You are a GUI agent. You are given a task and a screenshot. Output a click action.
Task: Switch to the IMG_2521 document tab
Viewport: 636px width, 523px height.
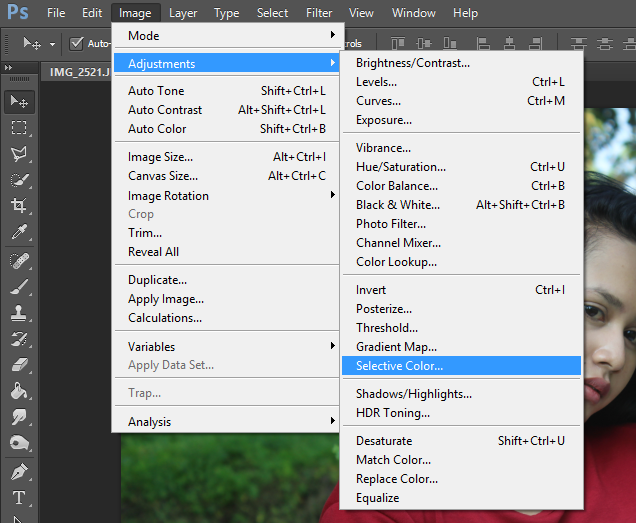point(80,71)
